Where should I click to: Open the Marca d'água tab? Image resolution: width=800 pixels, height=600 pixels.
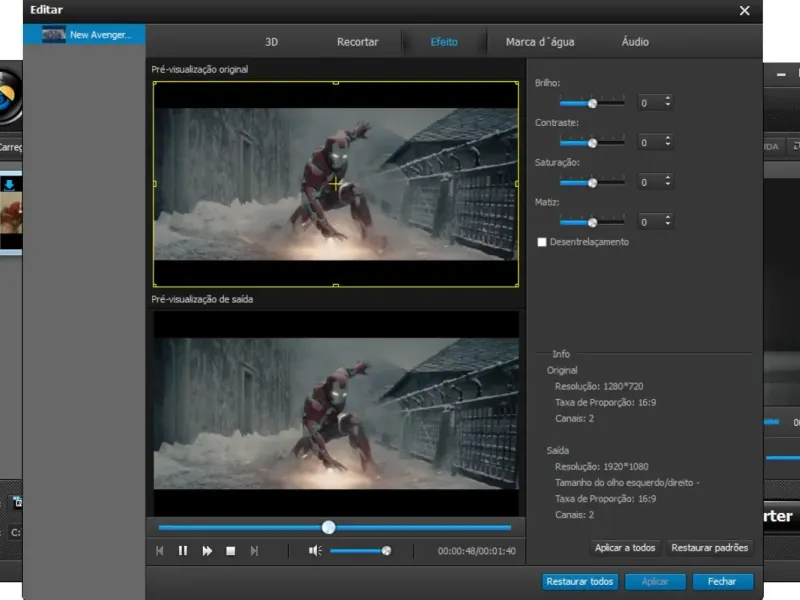[x=540, y=42]
